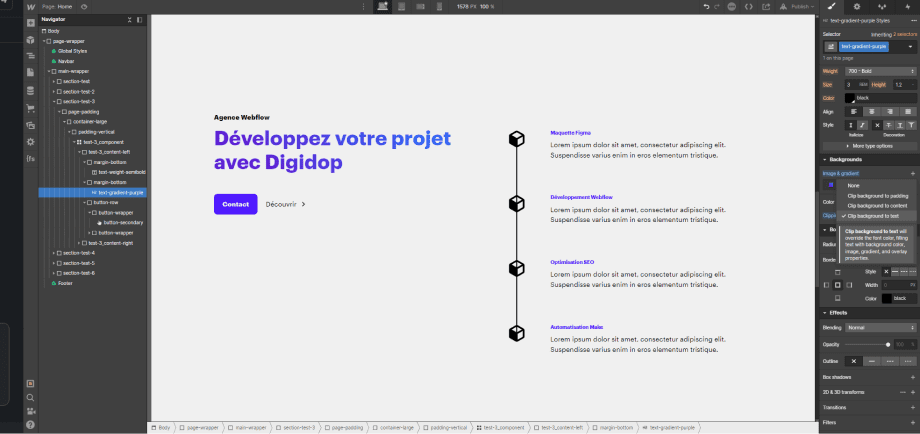This screenshot has height=434, width=920.
Task: Open the Components cube panel
Action: coord(31,40)
